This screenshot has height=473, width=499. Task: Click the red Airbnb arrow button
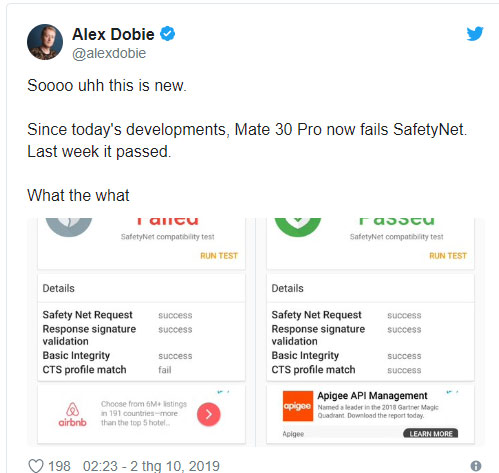[x=209, y=414]
